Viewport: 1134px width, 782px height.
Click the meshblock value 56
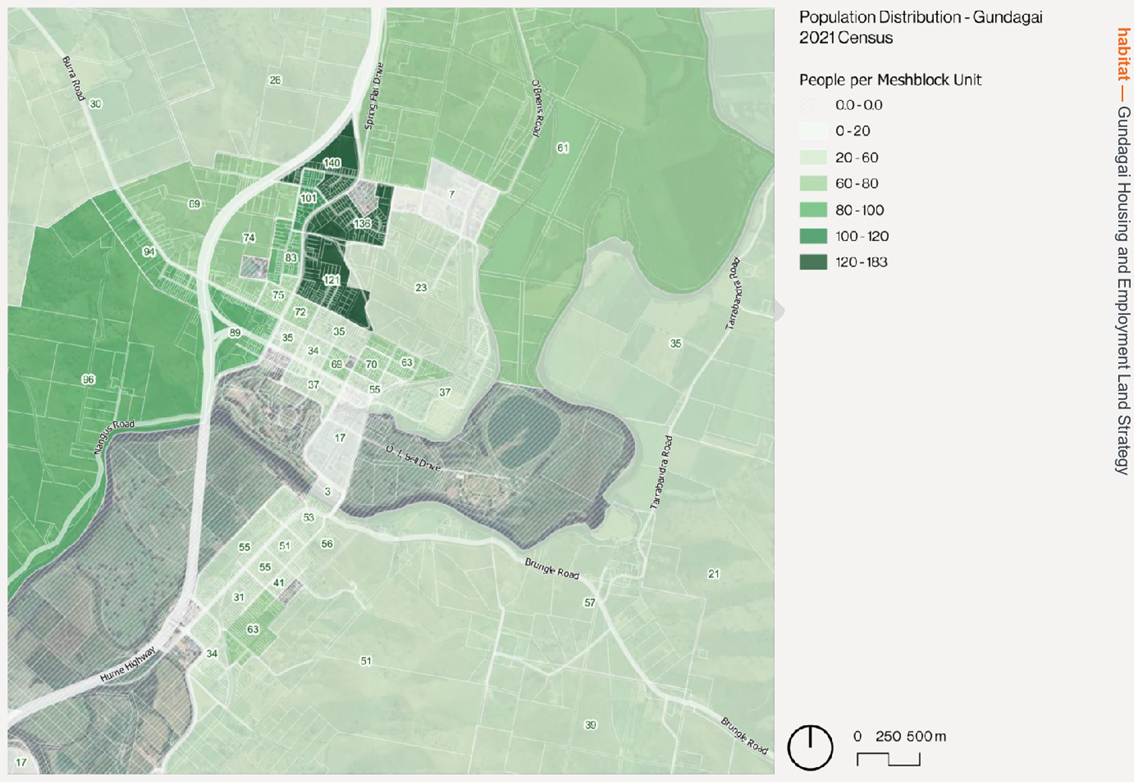pyautogui.click(x=327, y=543)
